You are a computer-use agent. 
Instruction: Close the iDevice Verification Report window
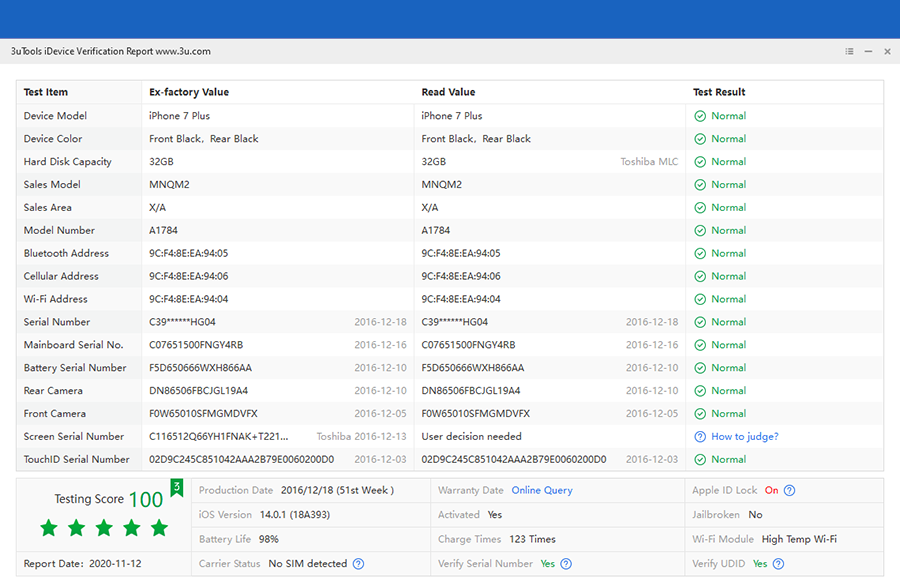tap(887, 51)
